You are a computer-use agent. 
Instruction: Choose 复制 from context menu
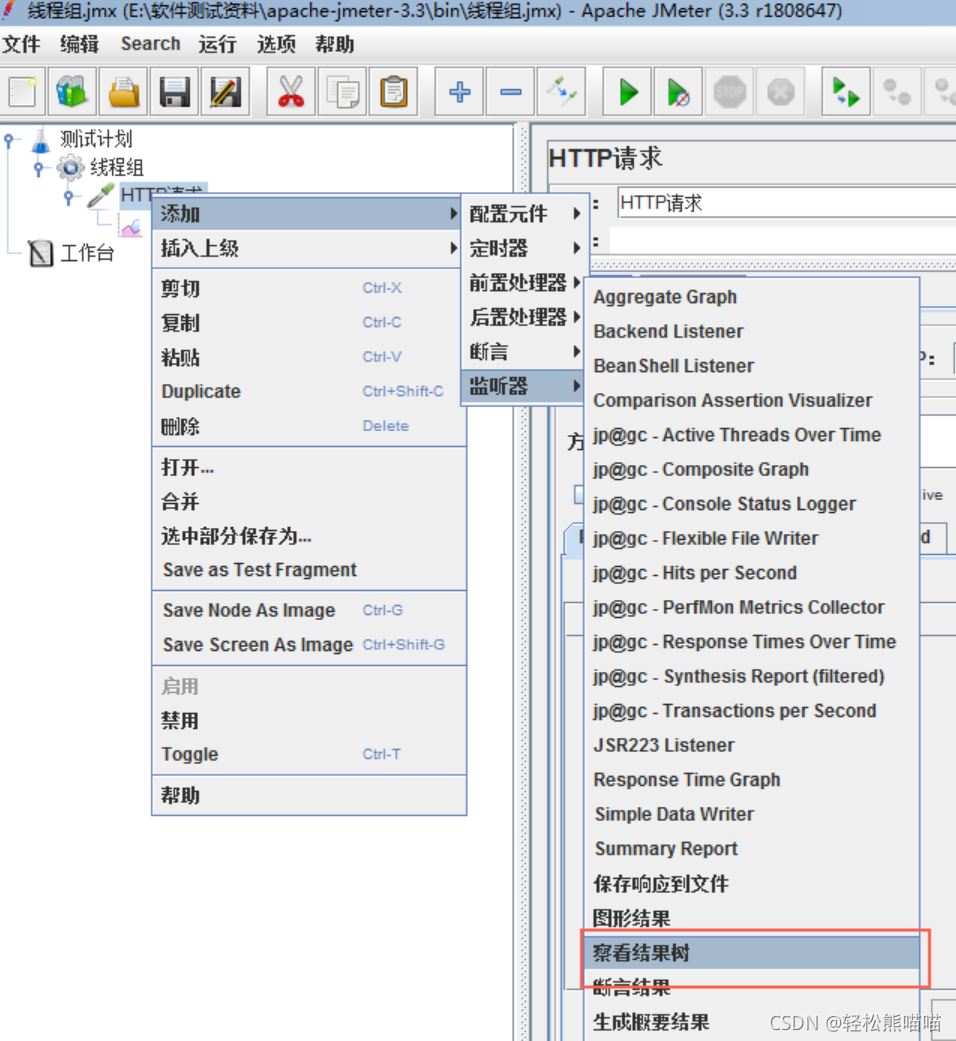coord(308,323)
